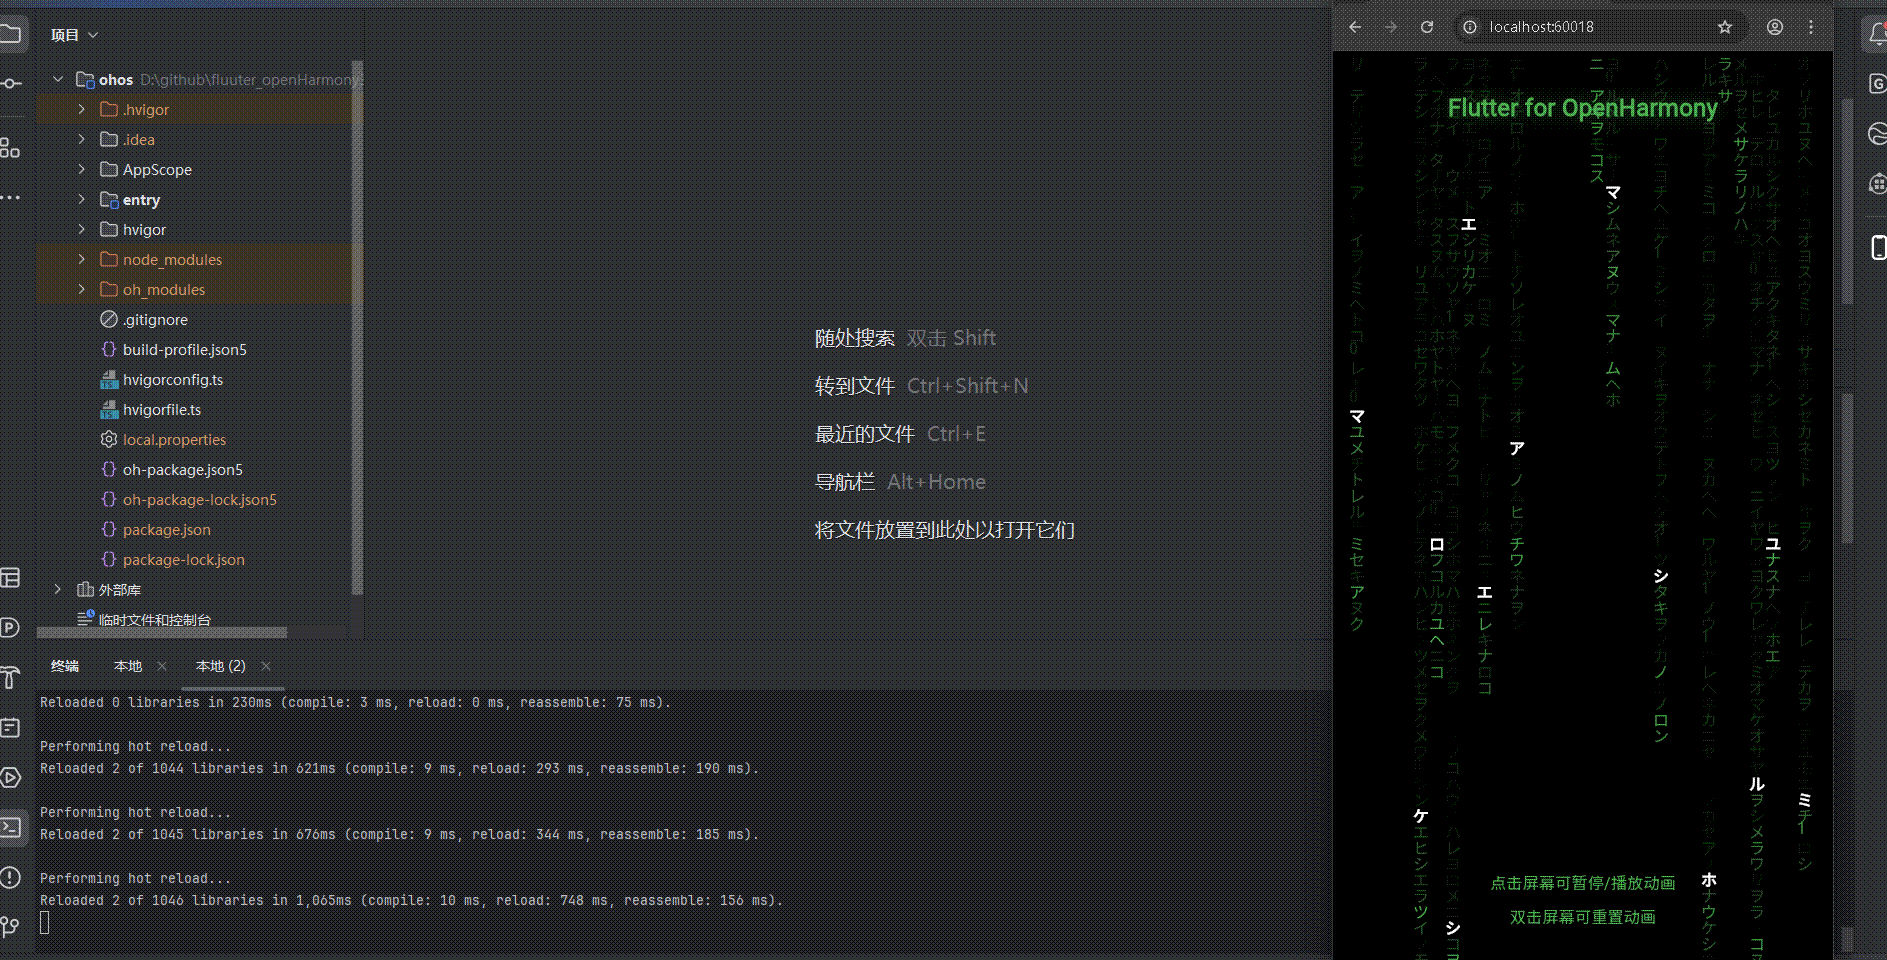This screenshot has height=960, width=1887.
Task: Open the grid apps icon on right sidebar
Action: tap(1877, 183)
